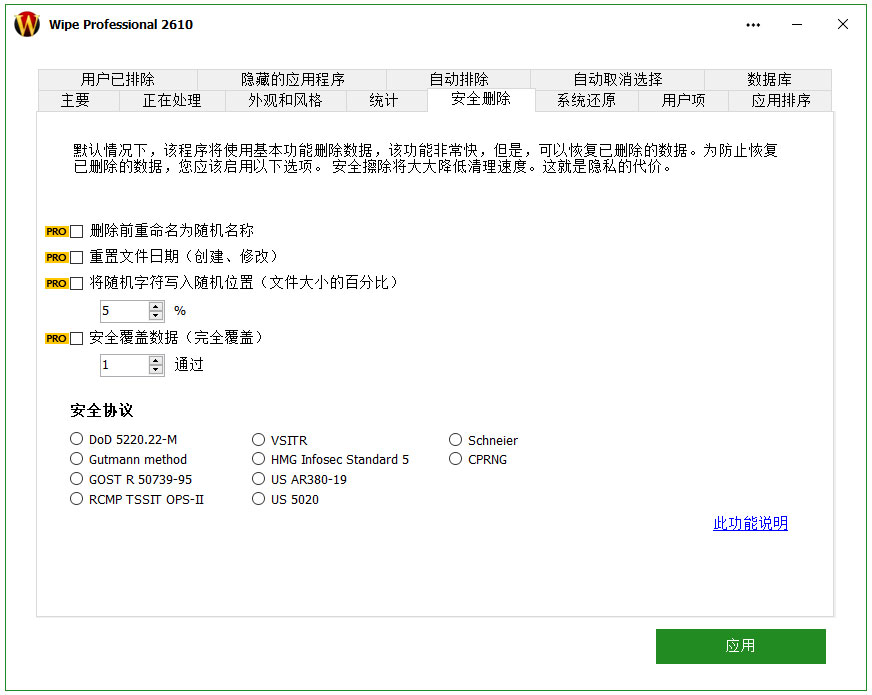Decrease the pass count spinner value
872x695 pixels.
[x=156, y=370]
